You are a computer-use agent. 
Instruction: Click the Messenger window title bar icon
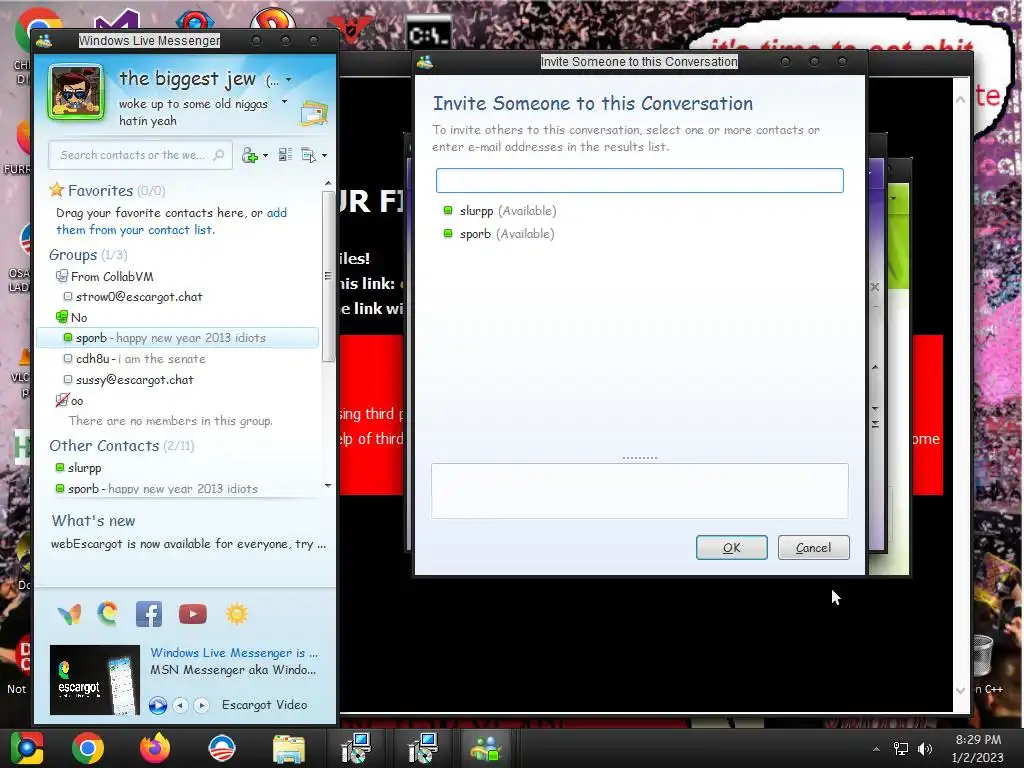tap(44, 40)
